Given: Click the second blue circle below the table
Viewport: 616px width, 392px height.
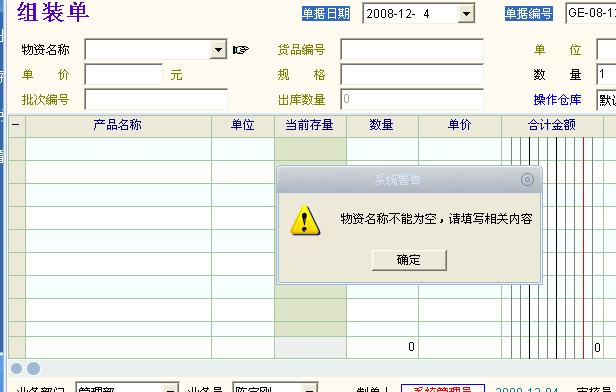Looking at the screenshot, I should [33, 368].
